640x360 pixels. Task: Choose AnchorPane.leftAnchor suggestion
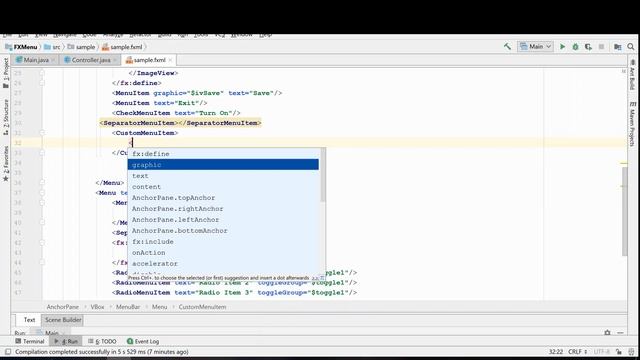[x=223, y=220]
